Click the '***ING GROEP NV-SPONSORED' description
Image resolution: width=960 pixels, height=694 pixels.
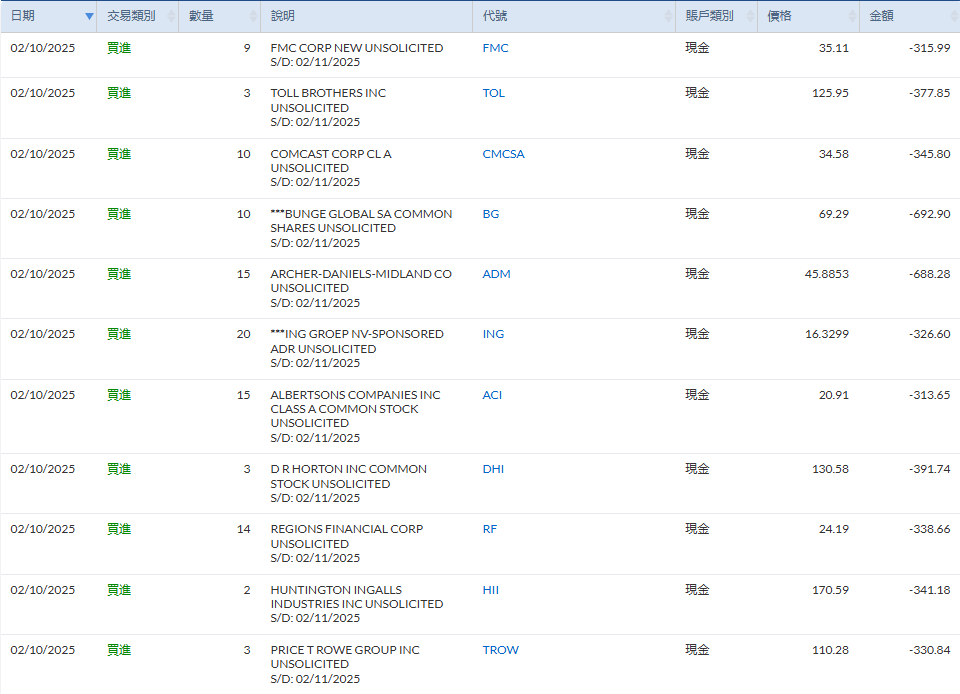pos(357,334)
